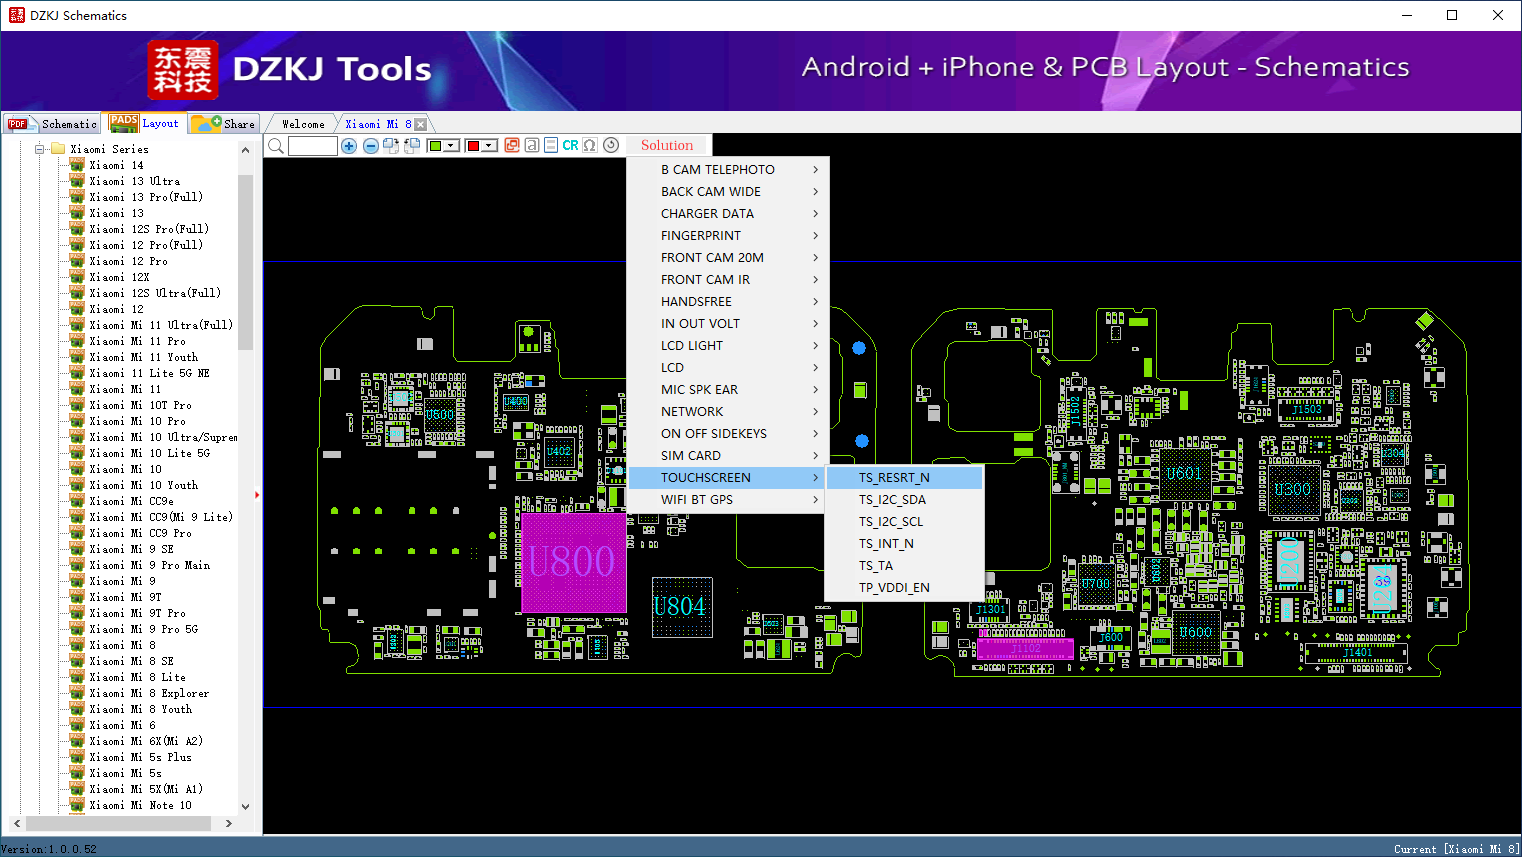Select Xiaomi Mi CC9e in the tree

point(131,501)
